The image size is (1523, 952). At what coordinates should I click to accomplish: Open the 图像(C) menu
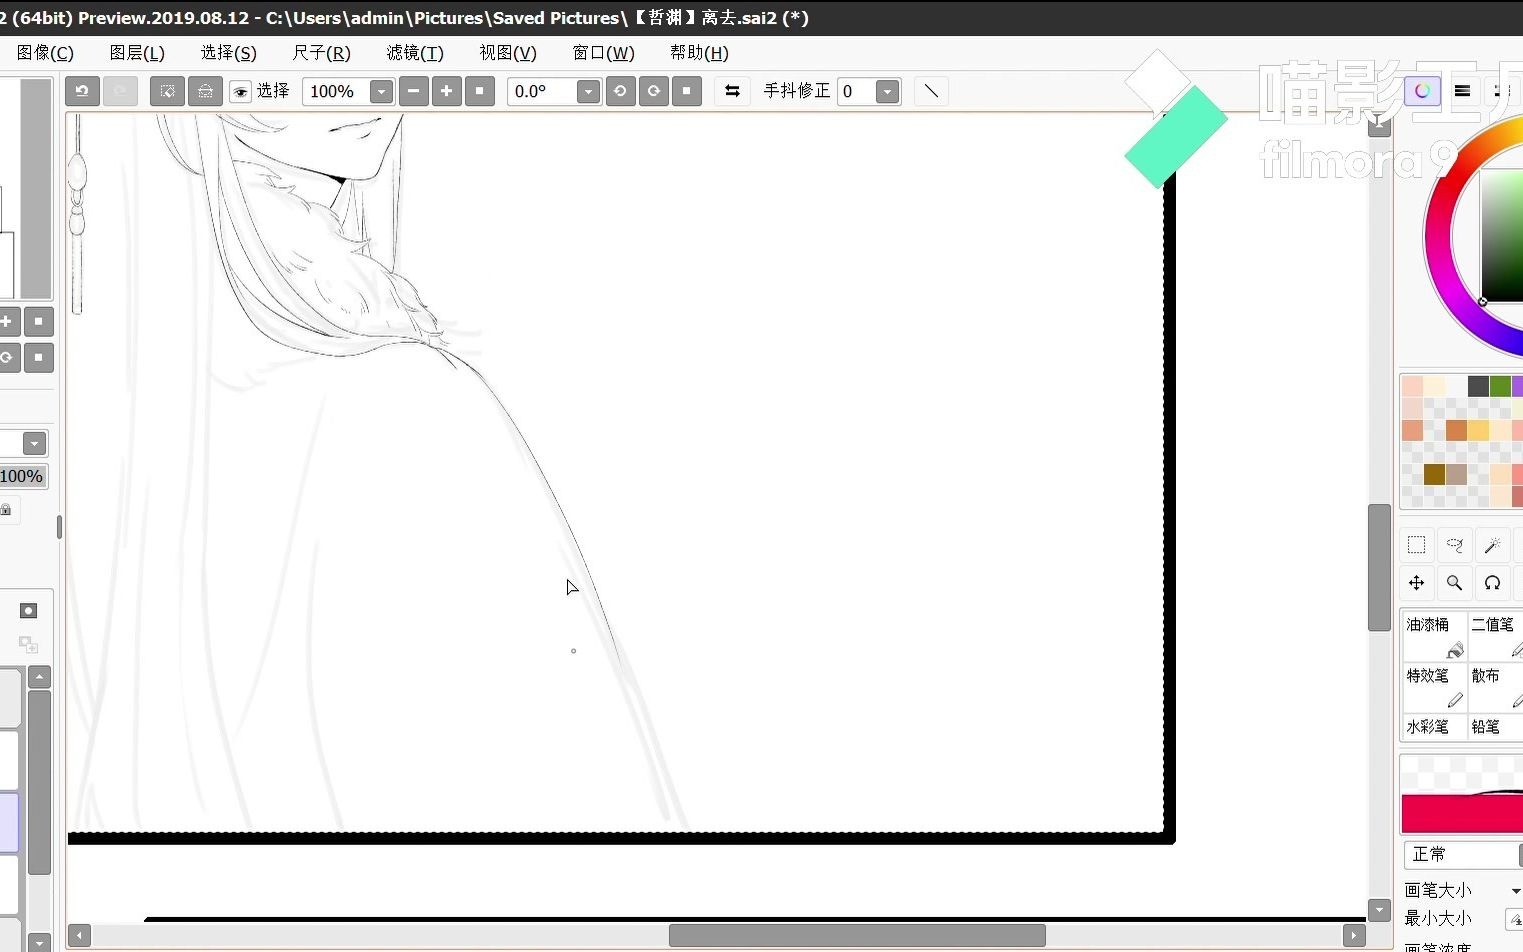click(45, 53)
